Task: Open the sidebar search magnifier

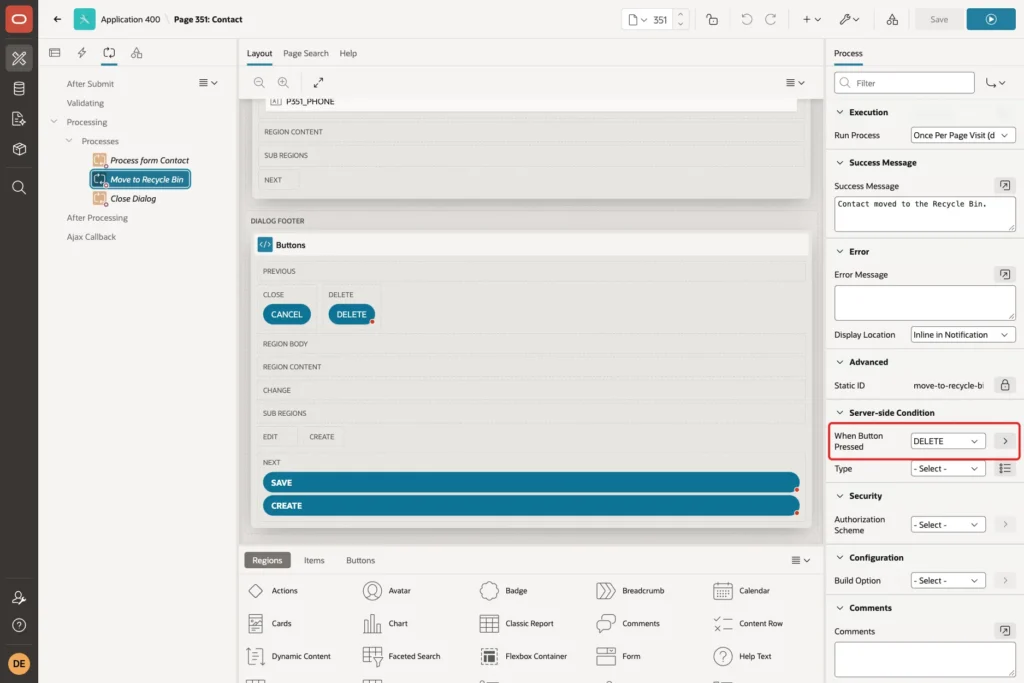Action: tap(19, 188)
